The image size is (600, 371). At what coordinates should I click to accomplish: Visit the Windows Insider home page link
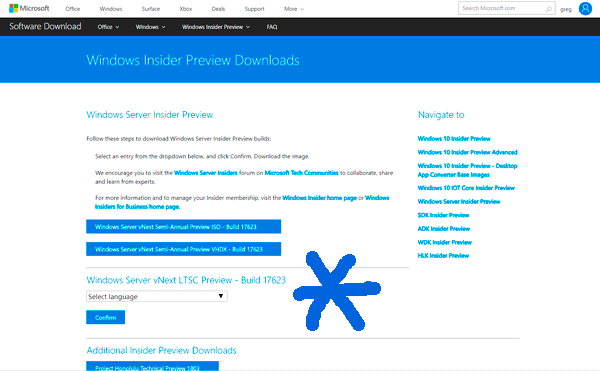pyautogui.click(x=320, y=198)
